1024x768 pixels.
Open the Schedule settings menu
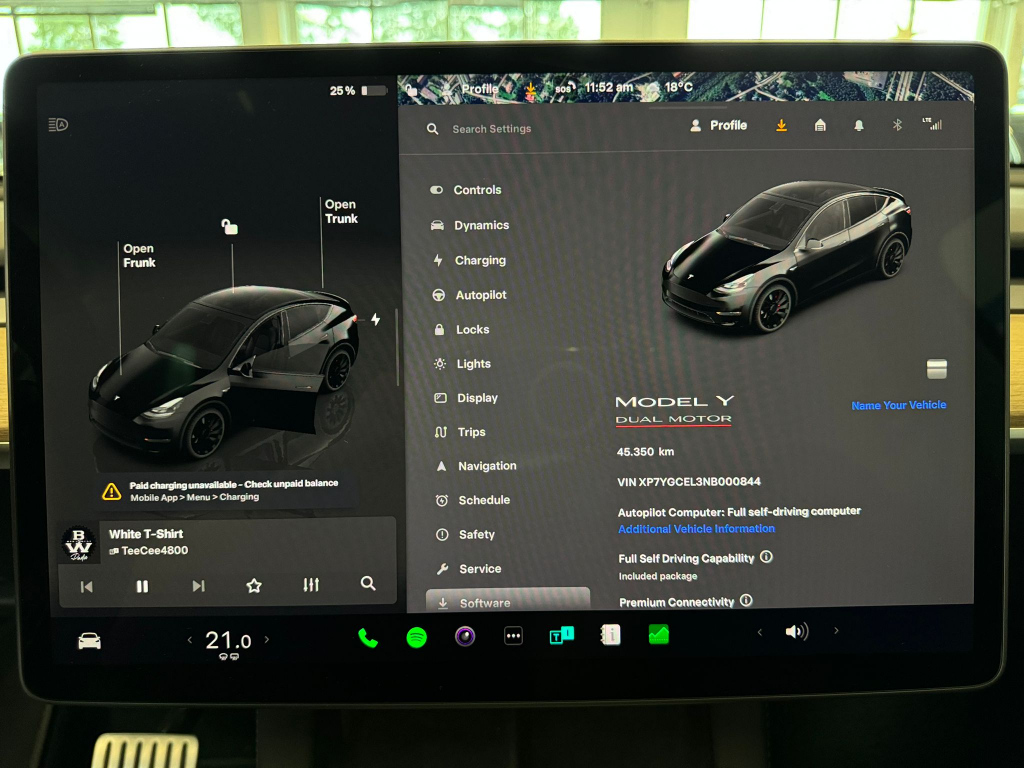473,500
